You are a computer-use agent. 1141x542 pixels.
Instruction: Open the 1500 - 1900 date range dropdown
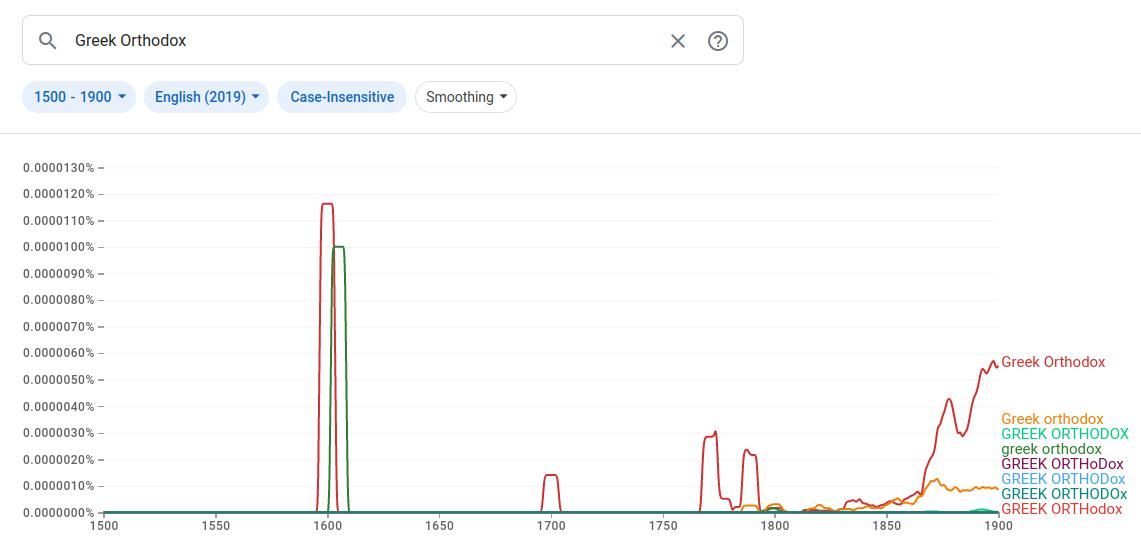(79, 97)
